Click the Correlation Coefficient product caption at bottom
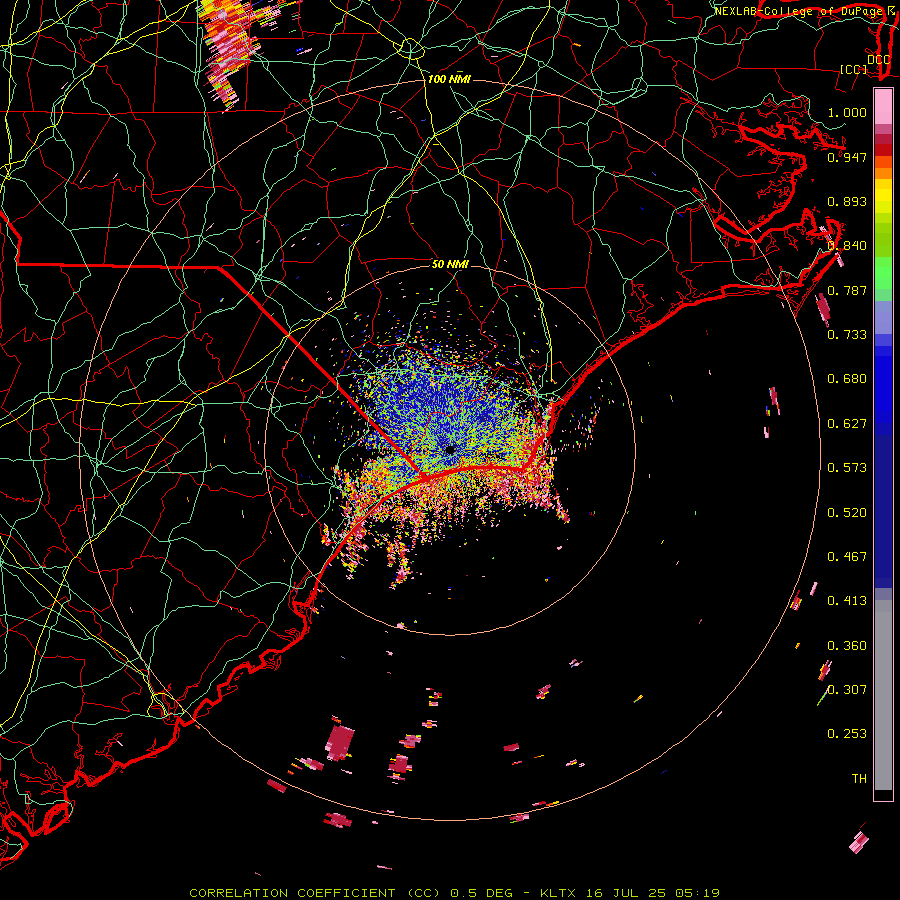 (x=454, y=893)
